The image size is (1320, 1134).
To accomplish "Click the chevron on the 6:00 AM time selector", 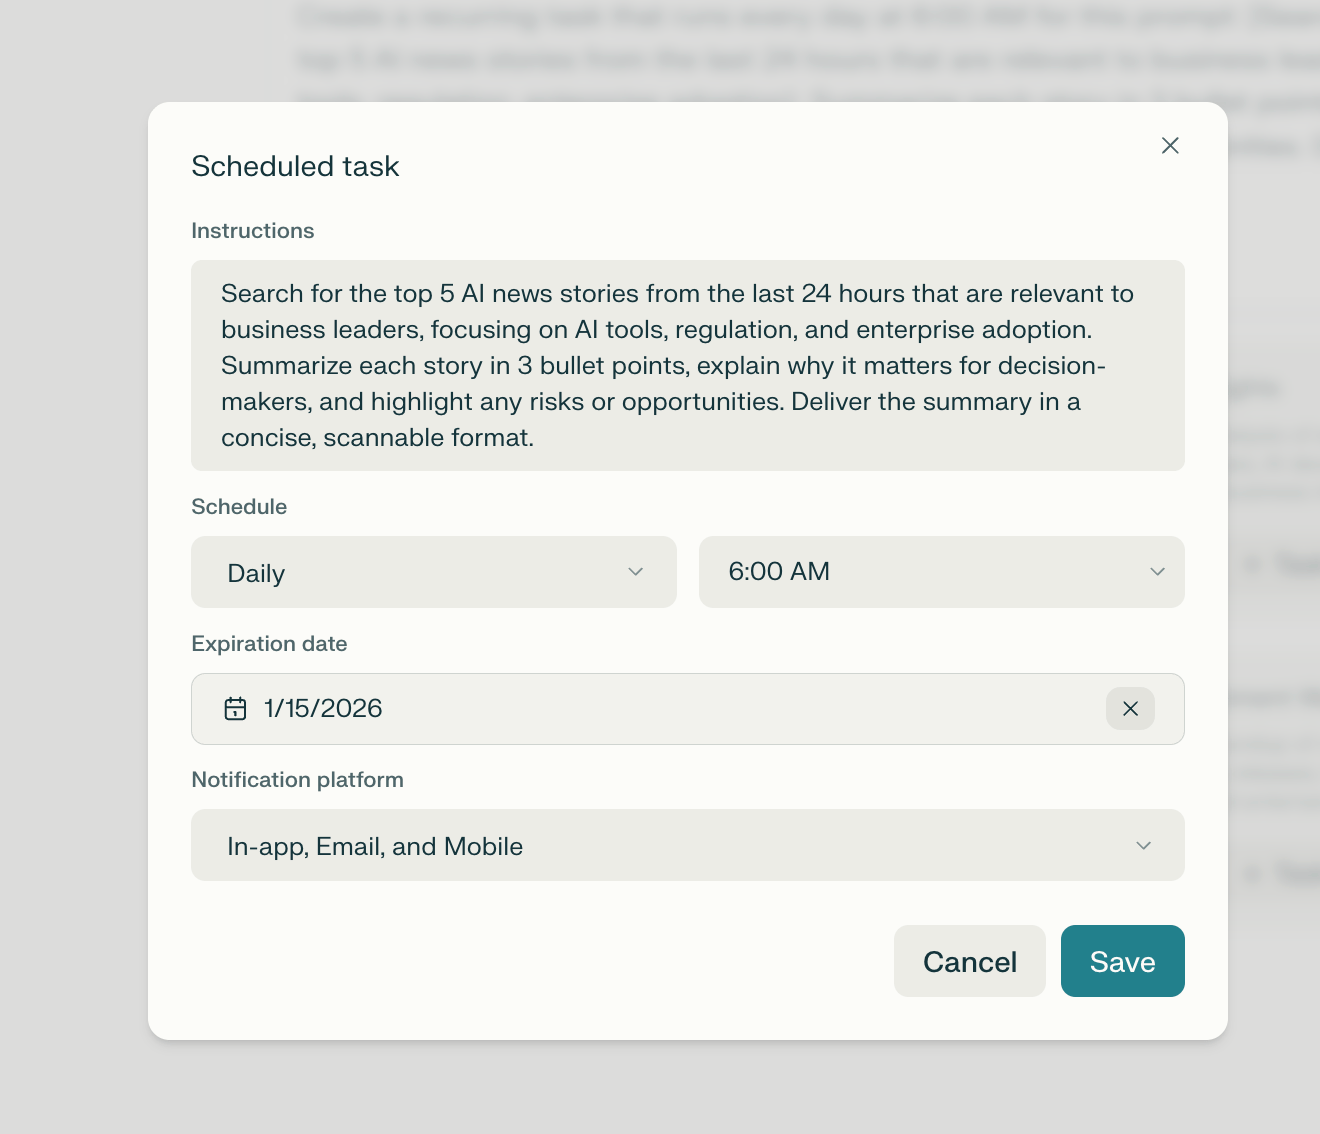I will (1157, 572).
